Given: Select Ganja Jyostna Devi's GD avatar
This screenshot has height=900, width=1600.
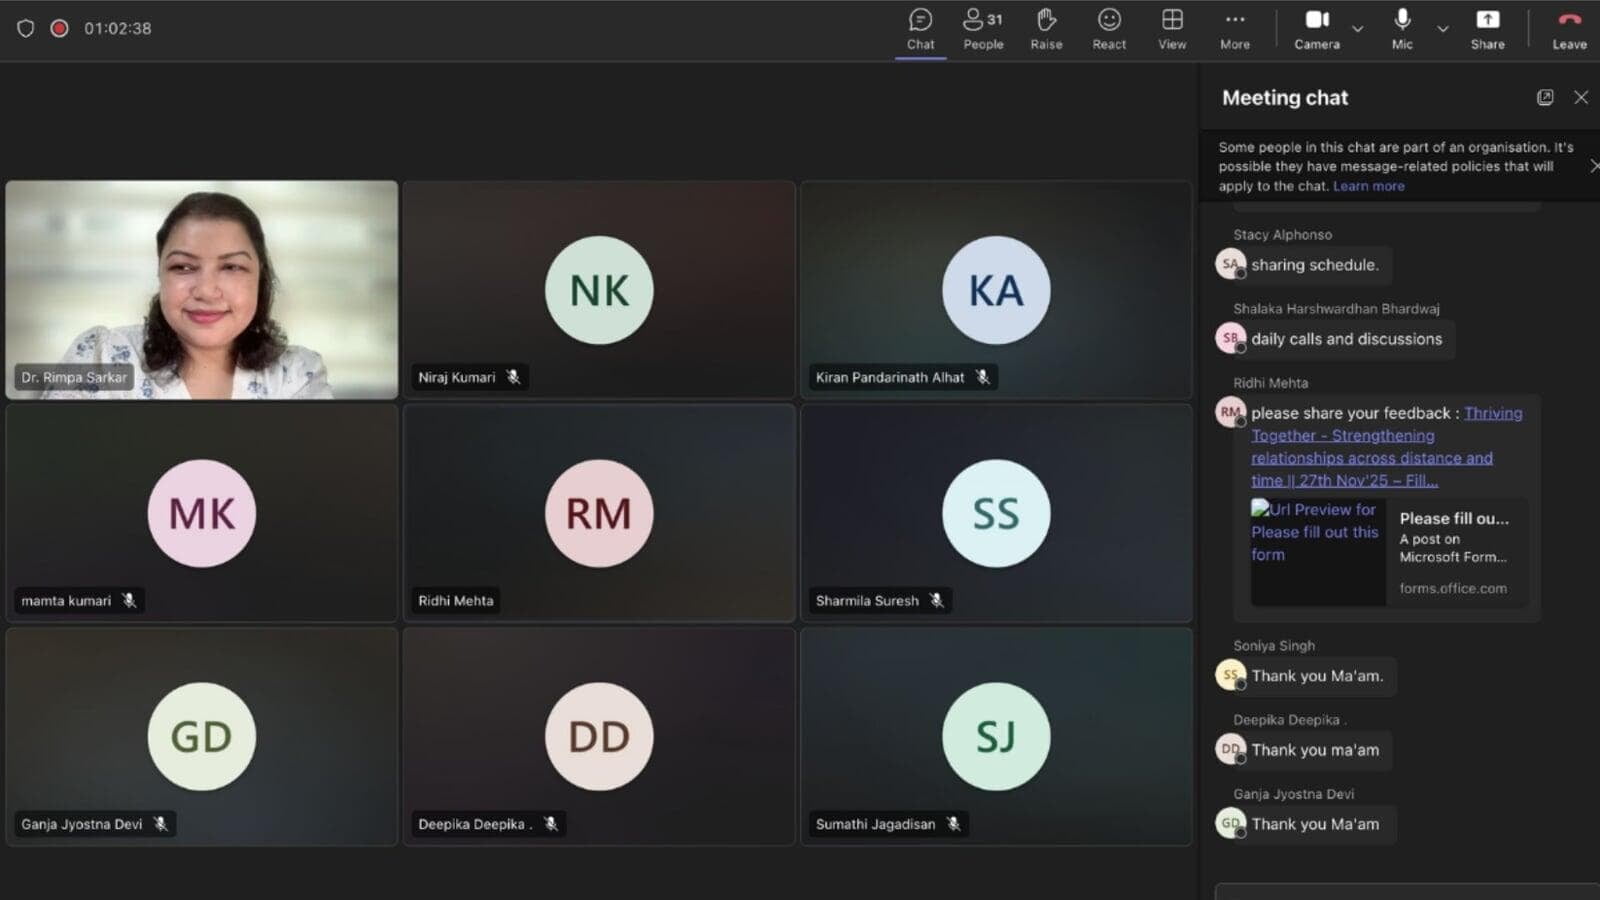Looking at the screenshot, I should pos(202,736).
